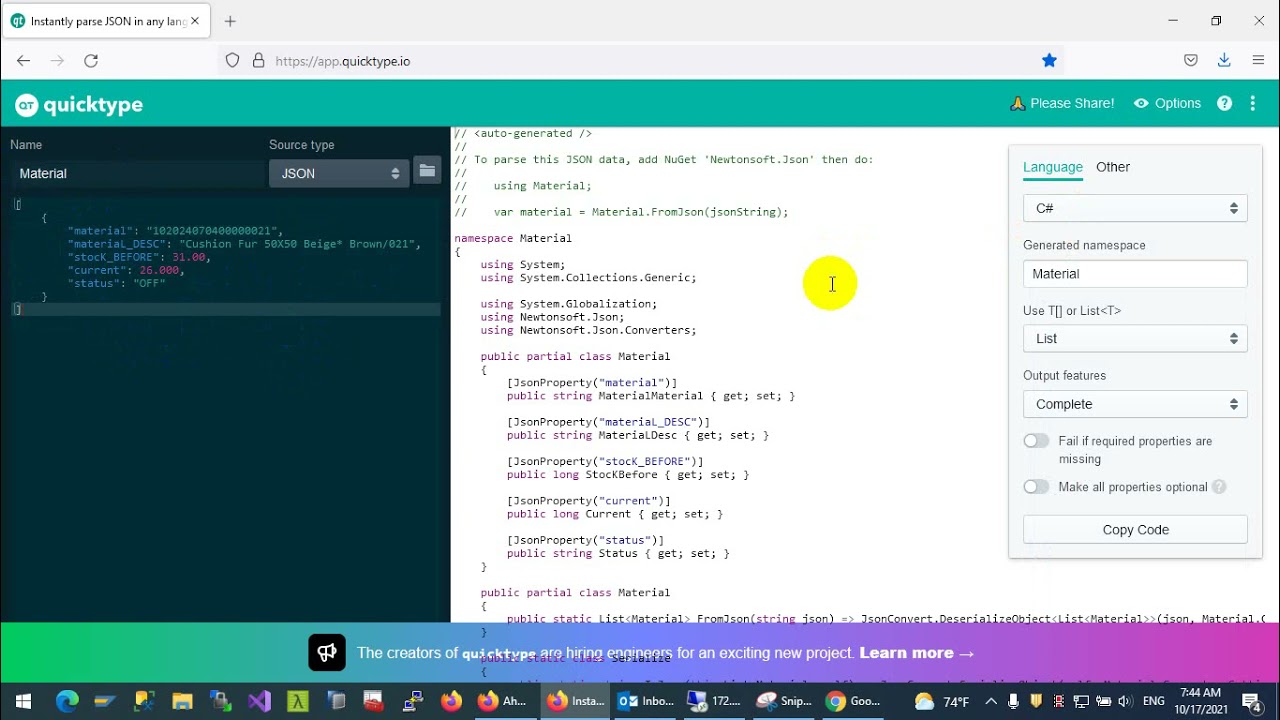Show hidden system tray icons chevron

point(991,701)
